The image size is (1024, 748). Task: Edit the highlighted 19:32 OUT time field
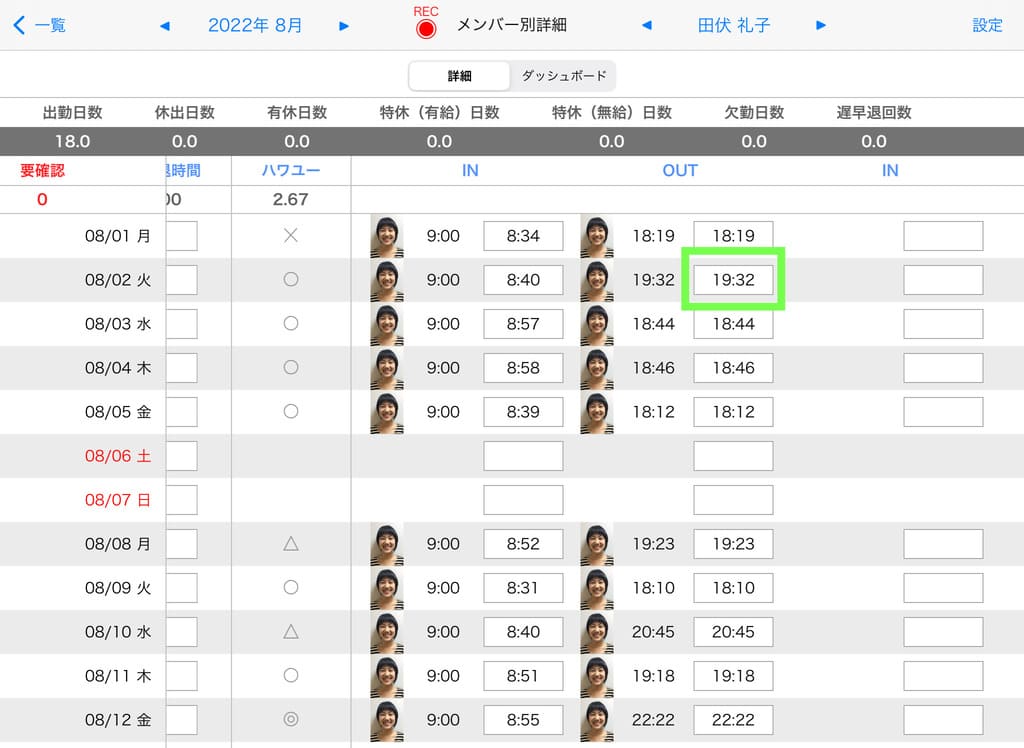click(733, 280)
